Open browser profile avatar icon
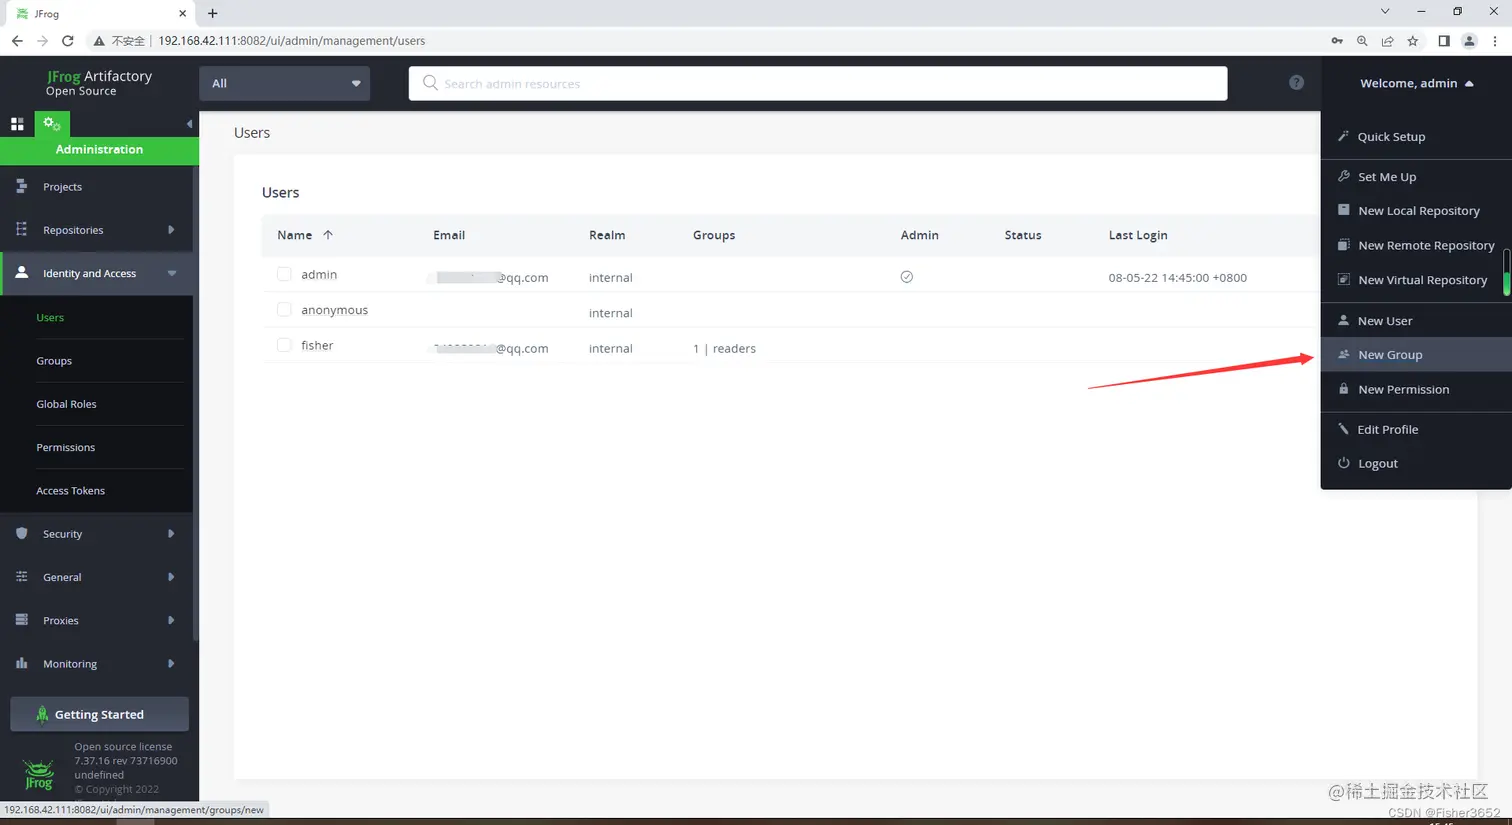This screenshot has height=825, width=1512. click(x=1469, y=41)
